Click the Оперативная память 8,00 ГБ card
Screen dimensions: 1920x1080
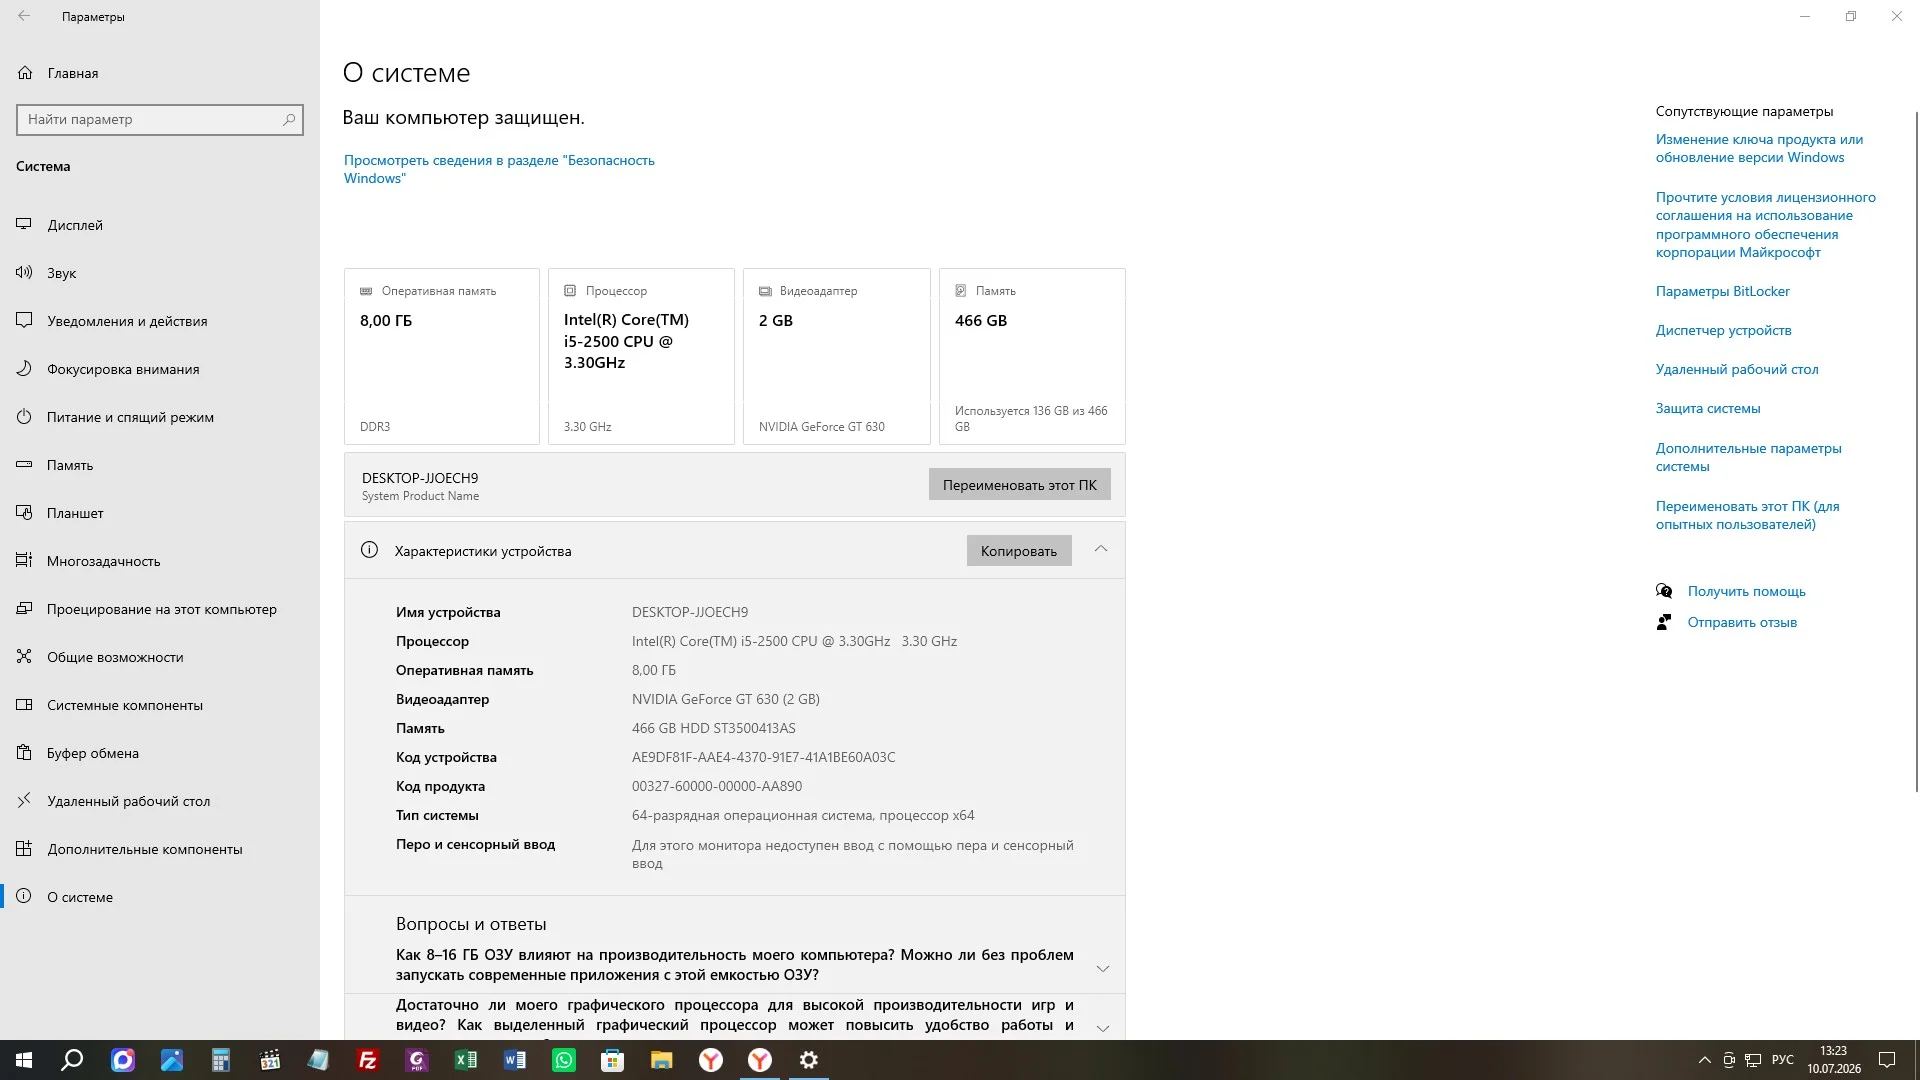point(442,356)
